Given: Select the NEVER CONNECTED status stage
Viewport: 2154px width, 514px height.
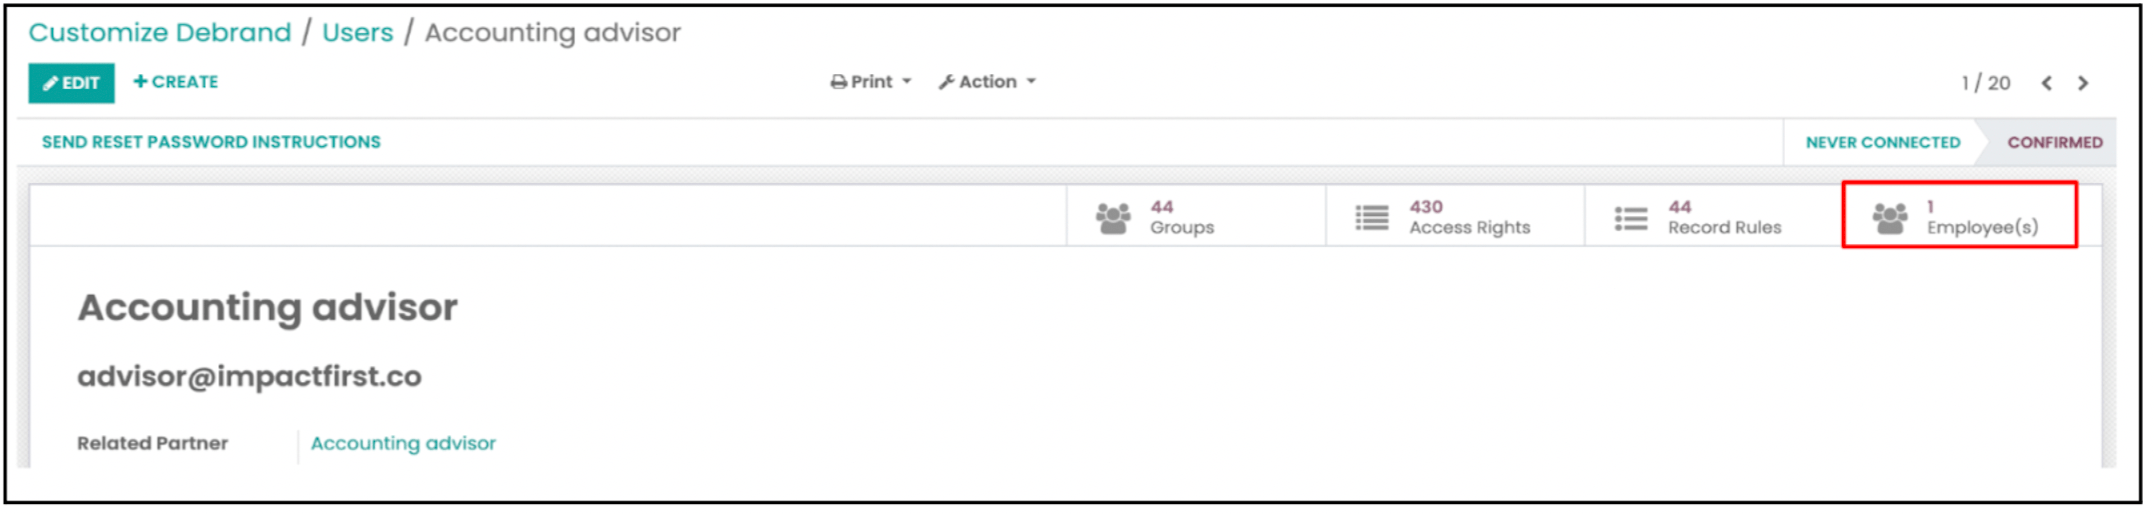Looking at the screenshot, I should [1883, 143].
